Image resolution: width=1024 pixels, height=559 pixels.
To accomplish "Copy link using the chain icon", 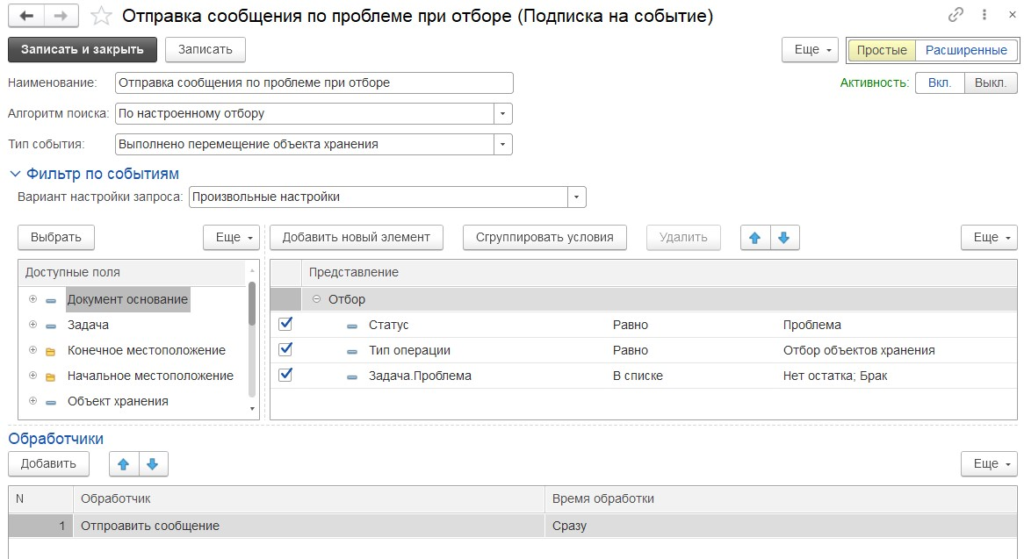I will [955, 16].
